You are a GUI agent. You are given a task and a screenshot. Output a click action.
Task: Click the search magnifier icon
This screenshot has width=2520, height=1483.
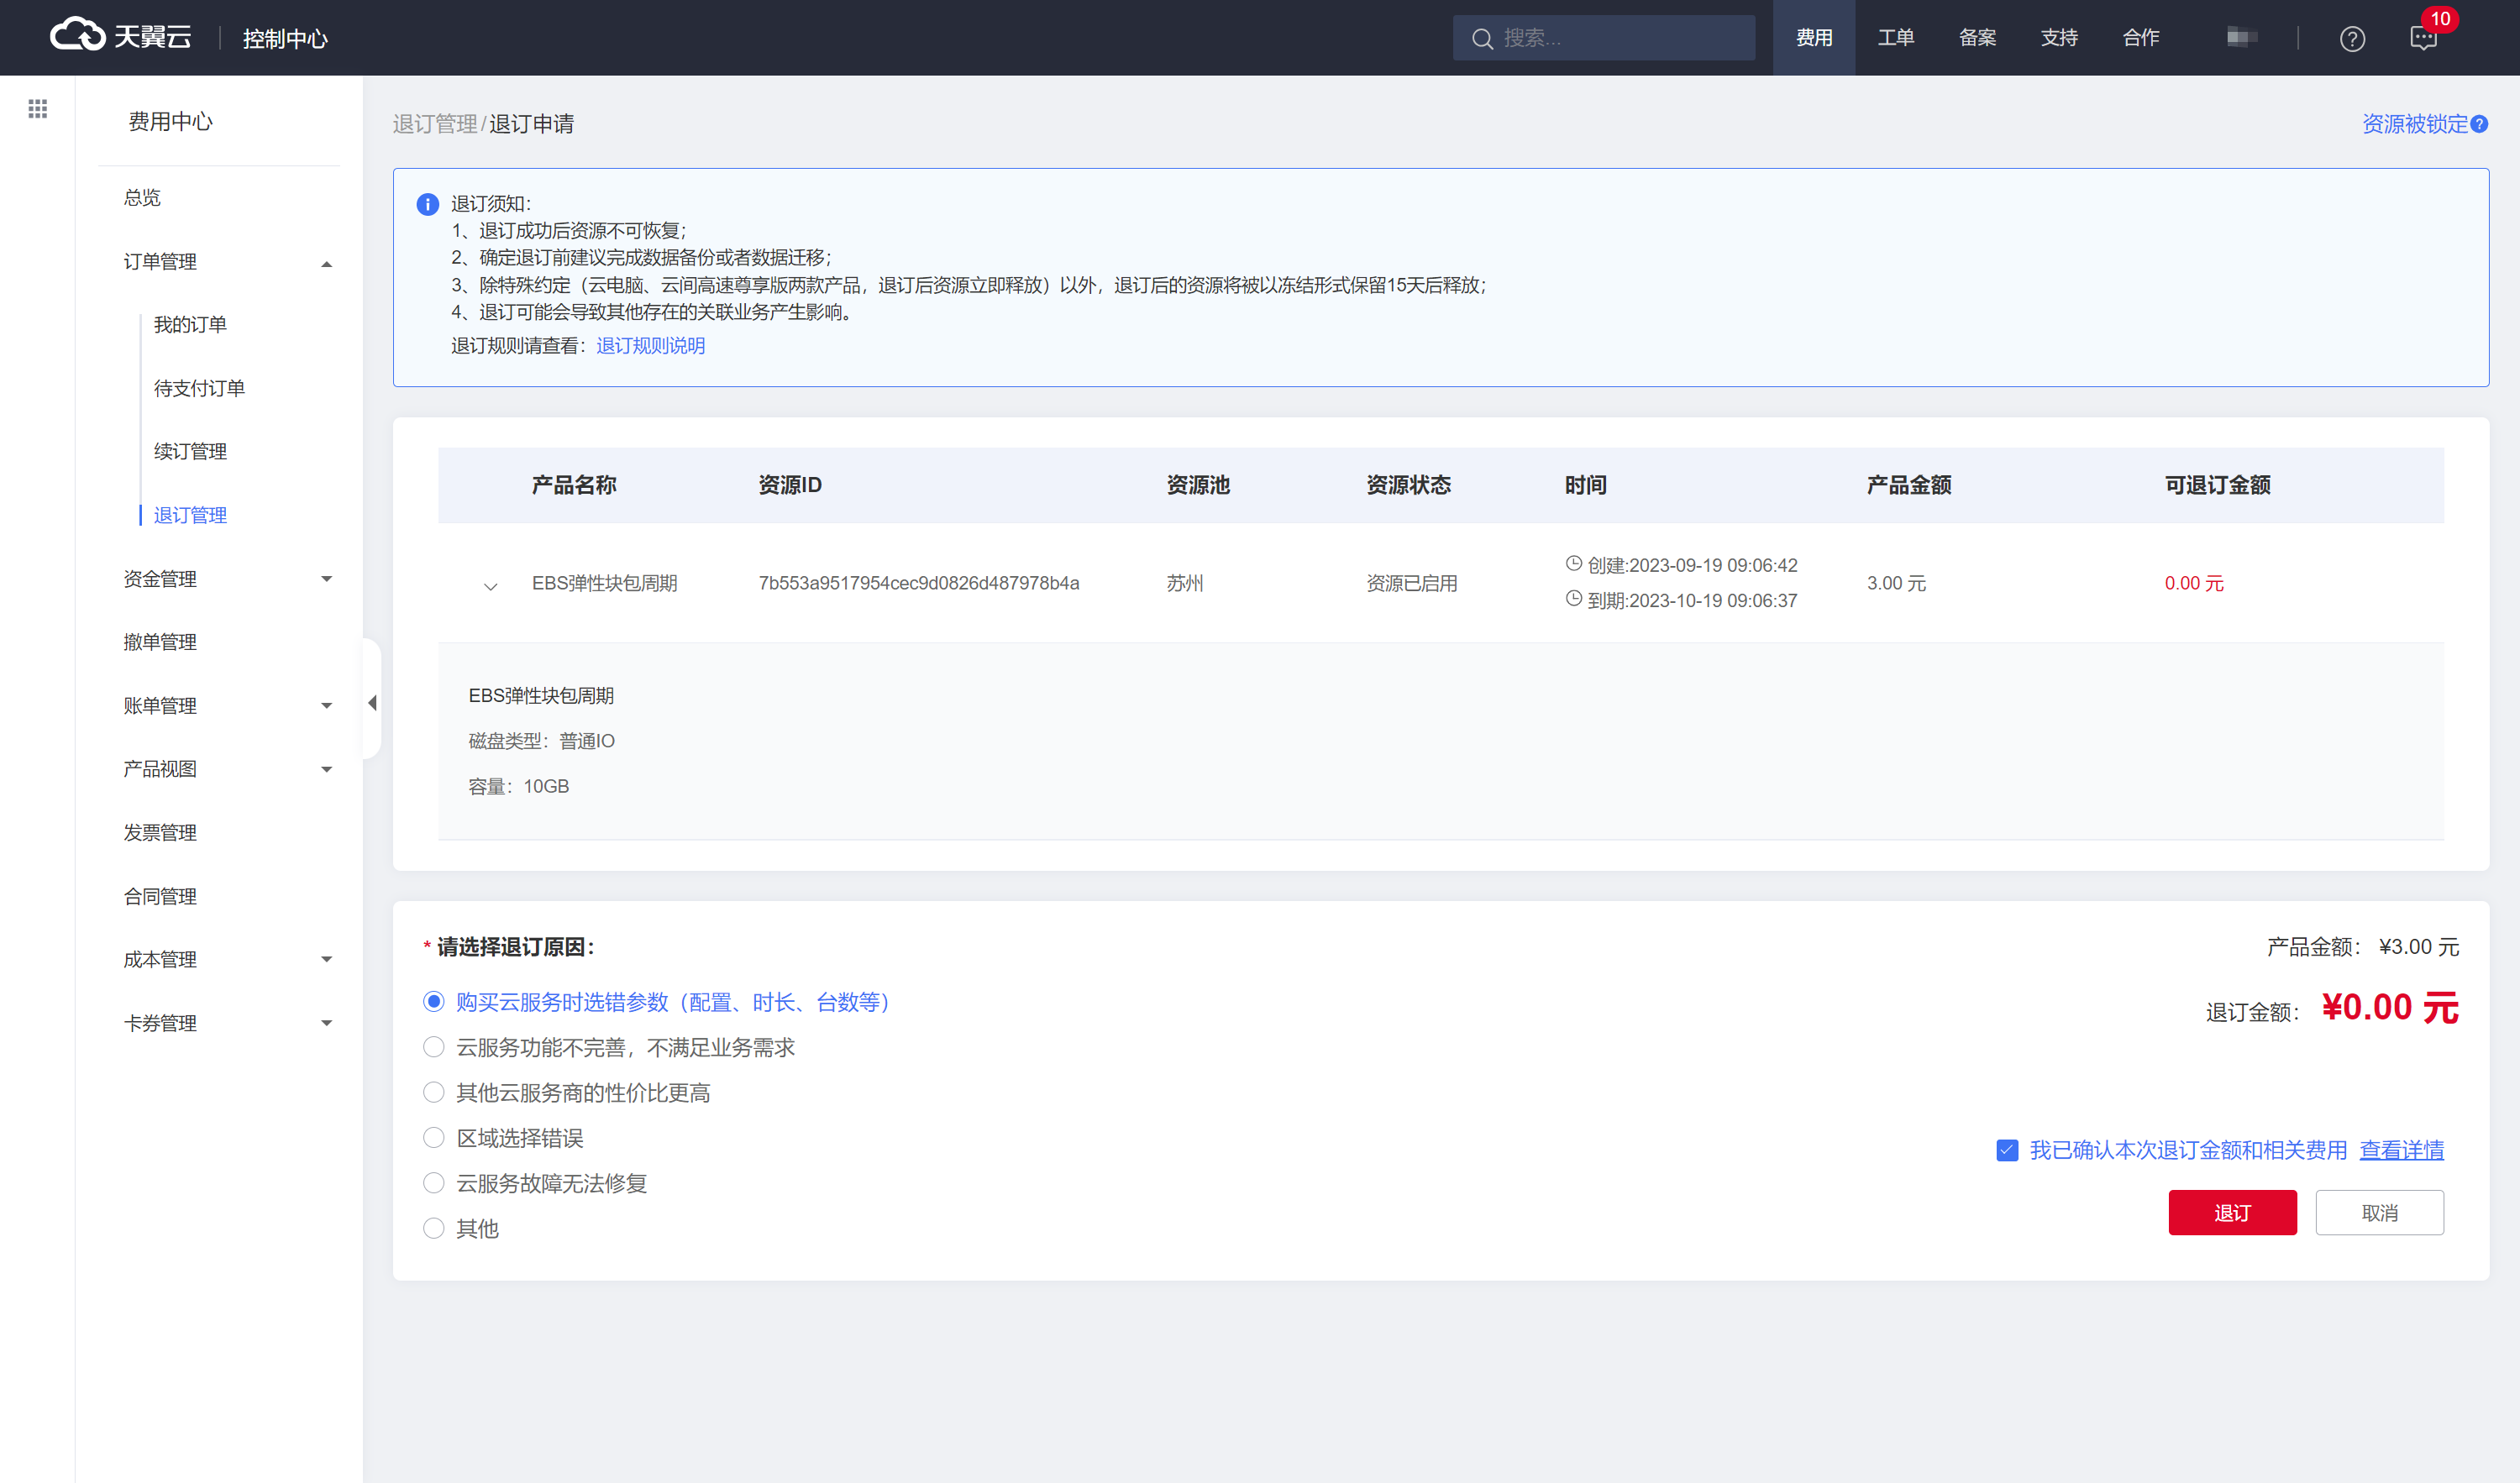1482,39
